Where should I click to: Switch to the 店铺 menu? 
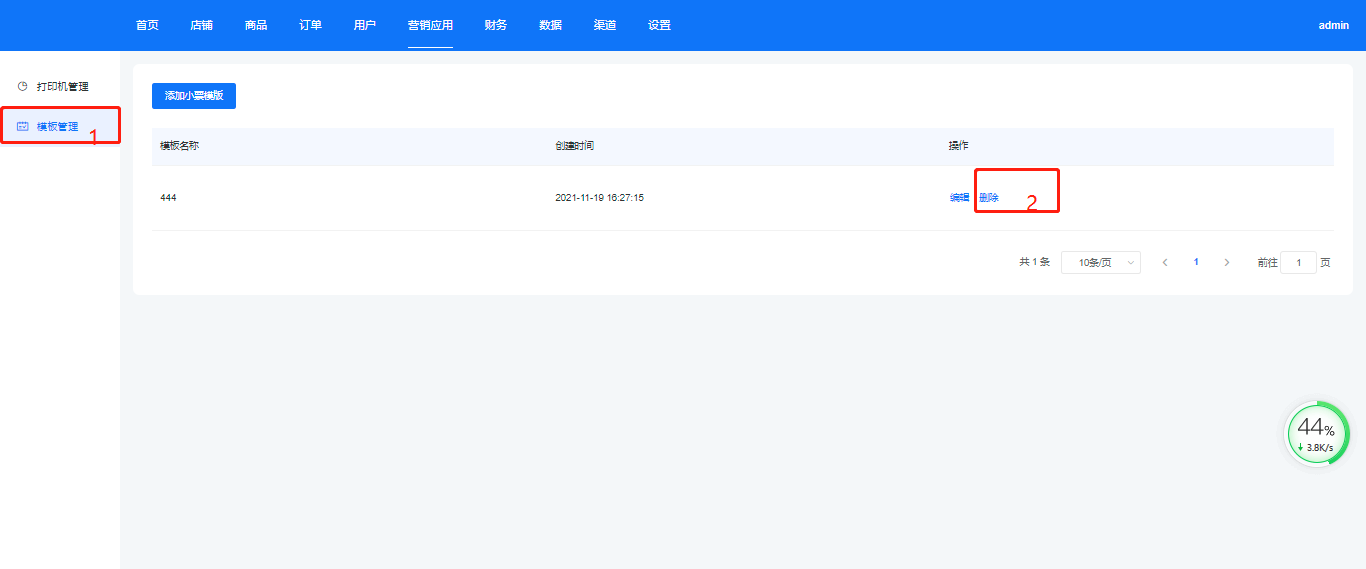pos(201,25)
